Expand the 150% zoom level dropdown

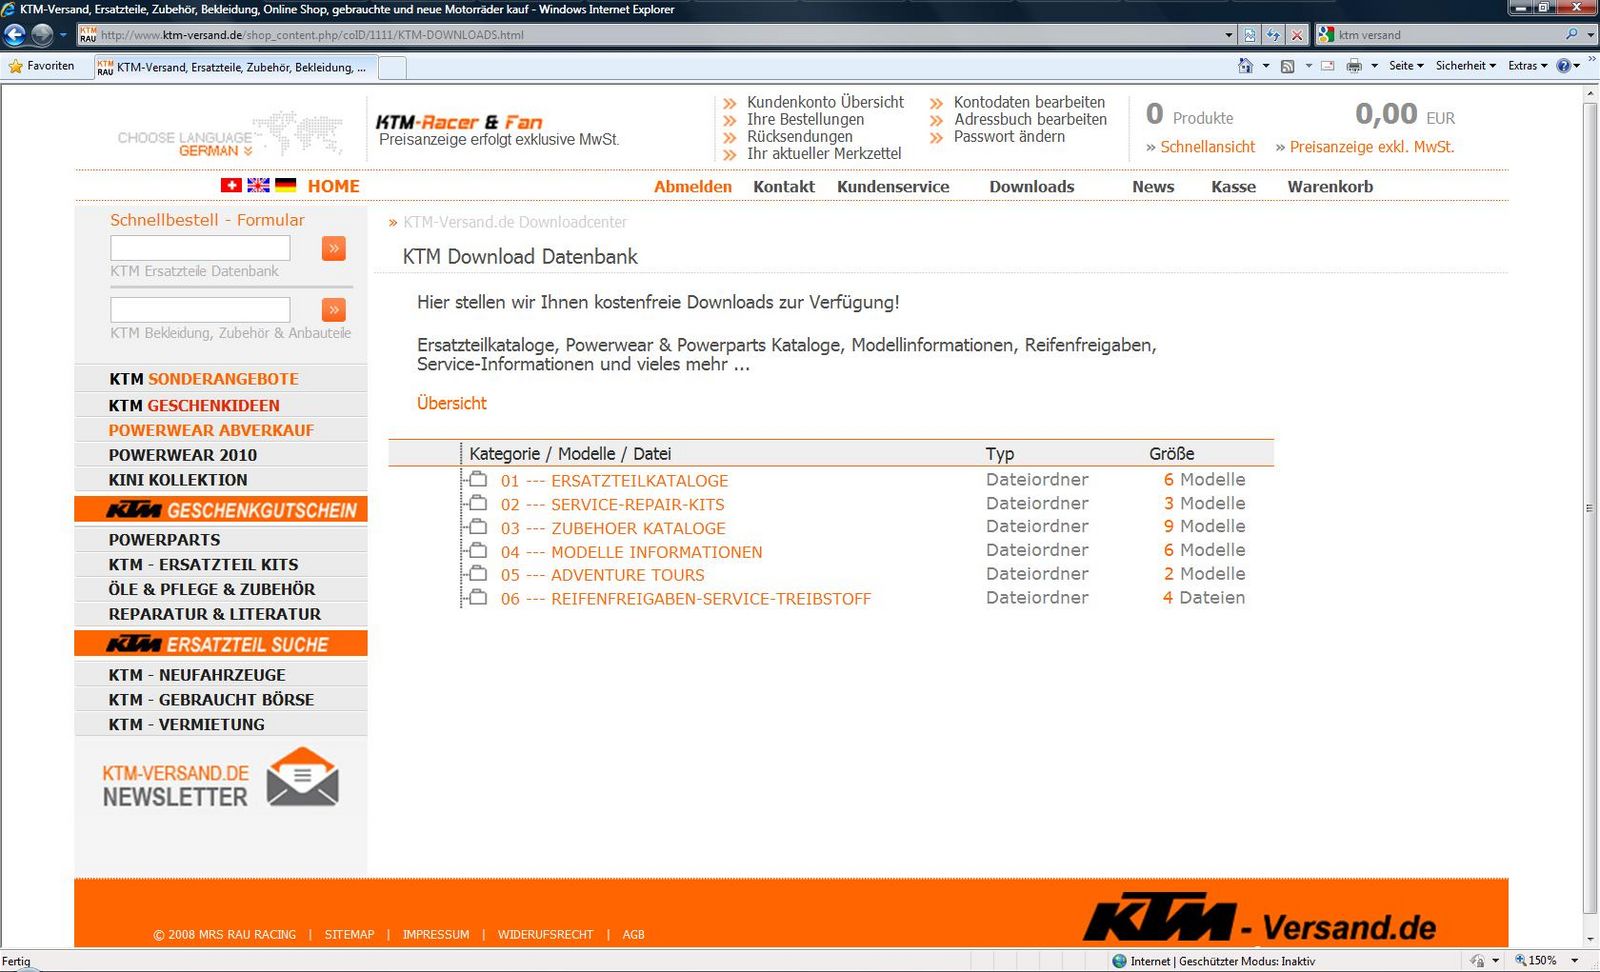(x=1574, y=961)
